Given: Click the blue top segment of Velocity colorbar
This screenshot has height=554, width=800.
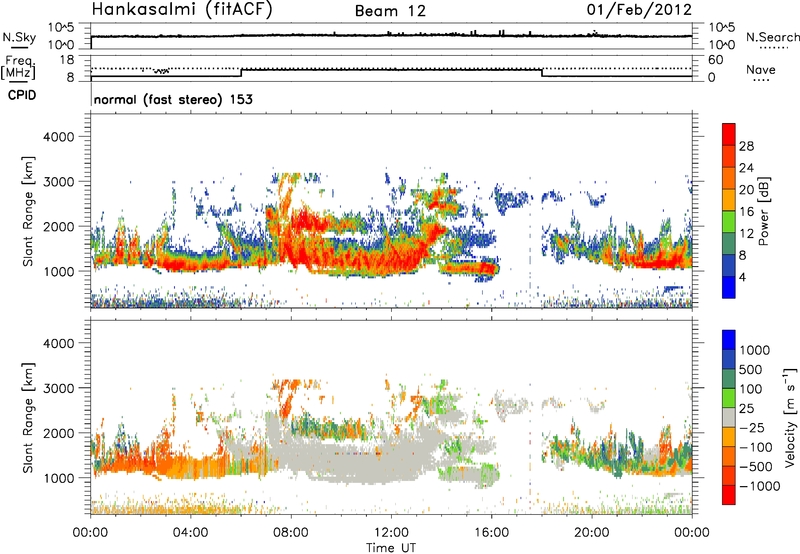Looking at the screenshot, I should pos(729,340).
